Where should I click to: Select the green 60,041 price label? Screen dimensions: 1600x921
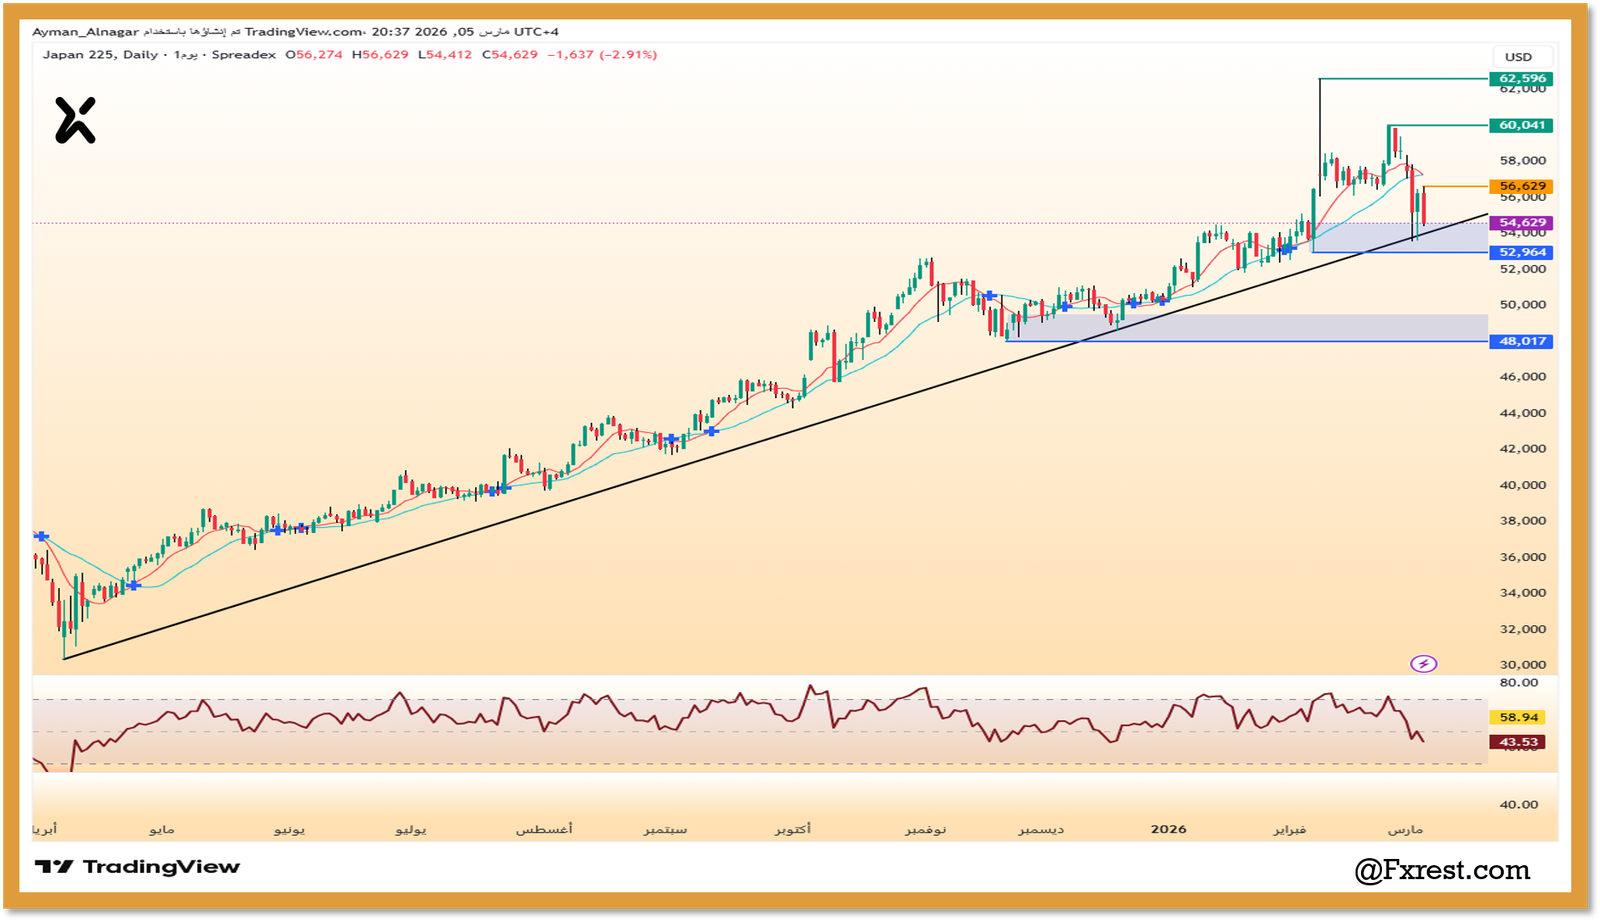click(1521, 126)
